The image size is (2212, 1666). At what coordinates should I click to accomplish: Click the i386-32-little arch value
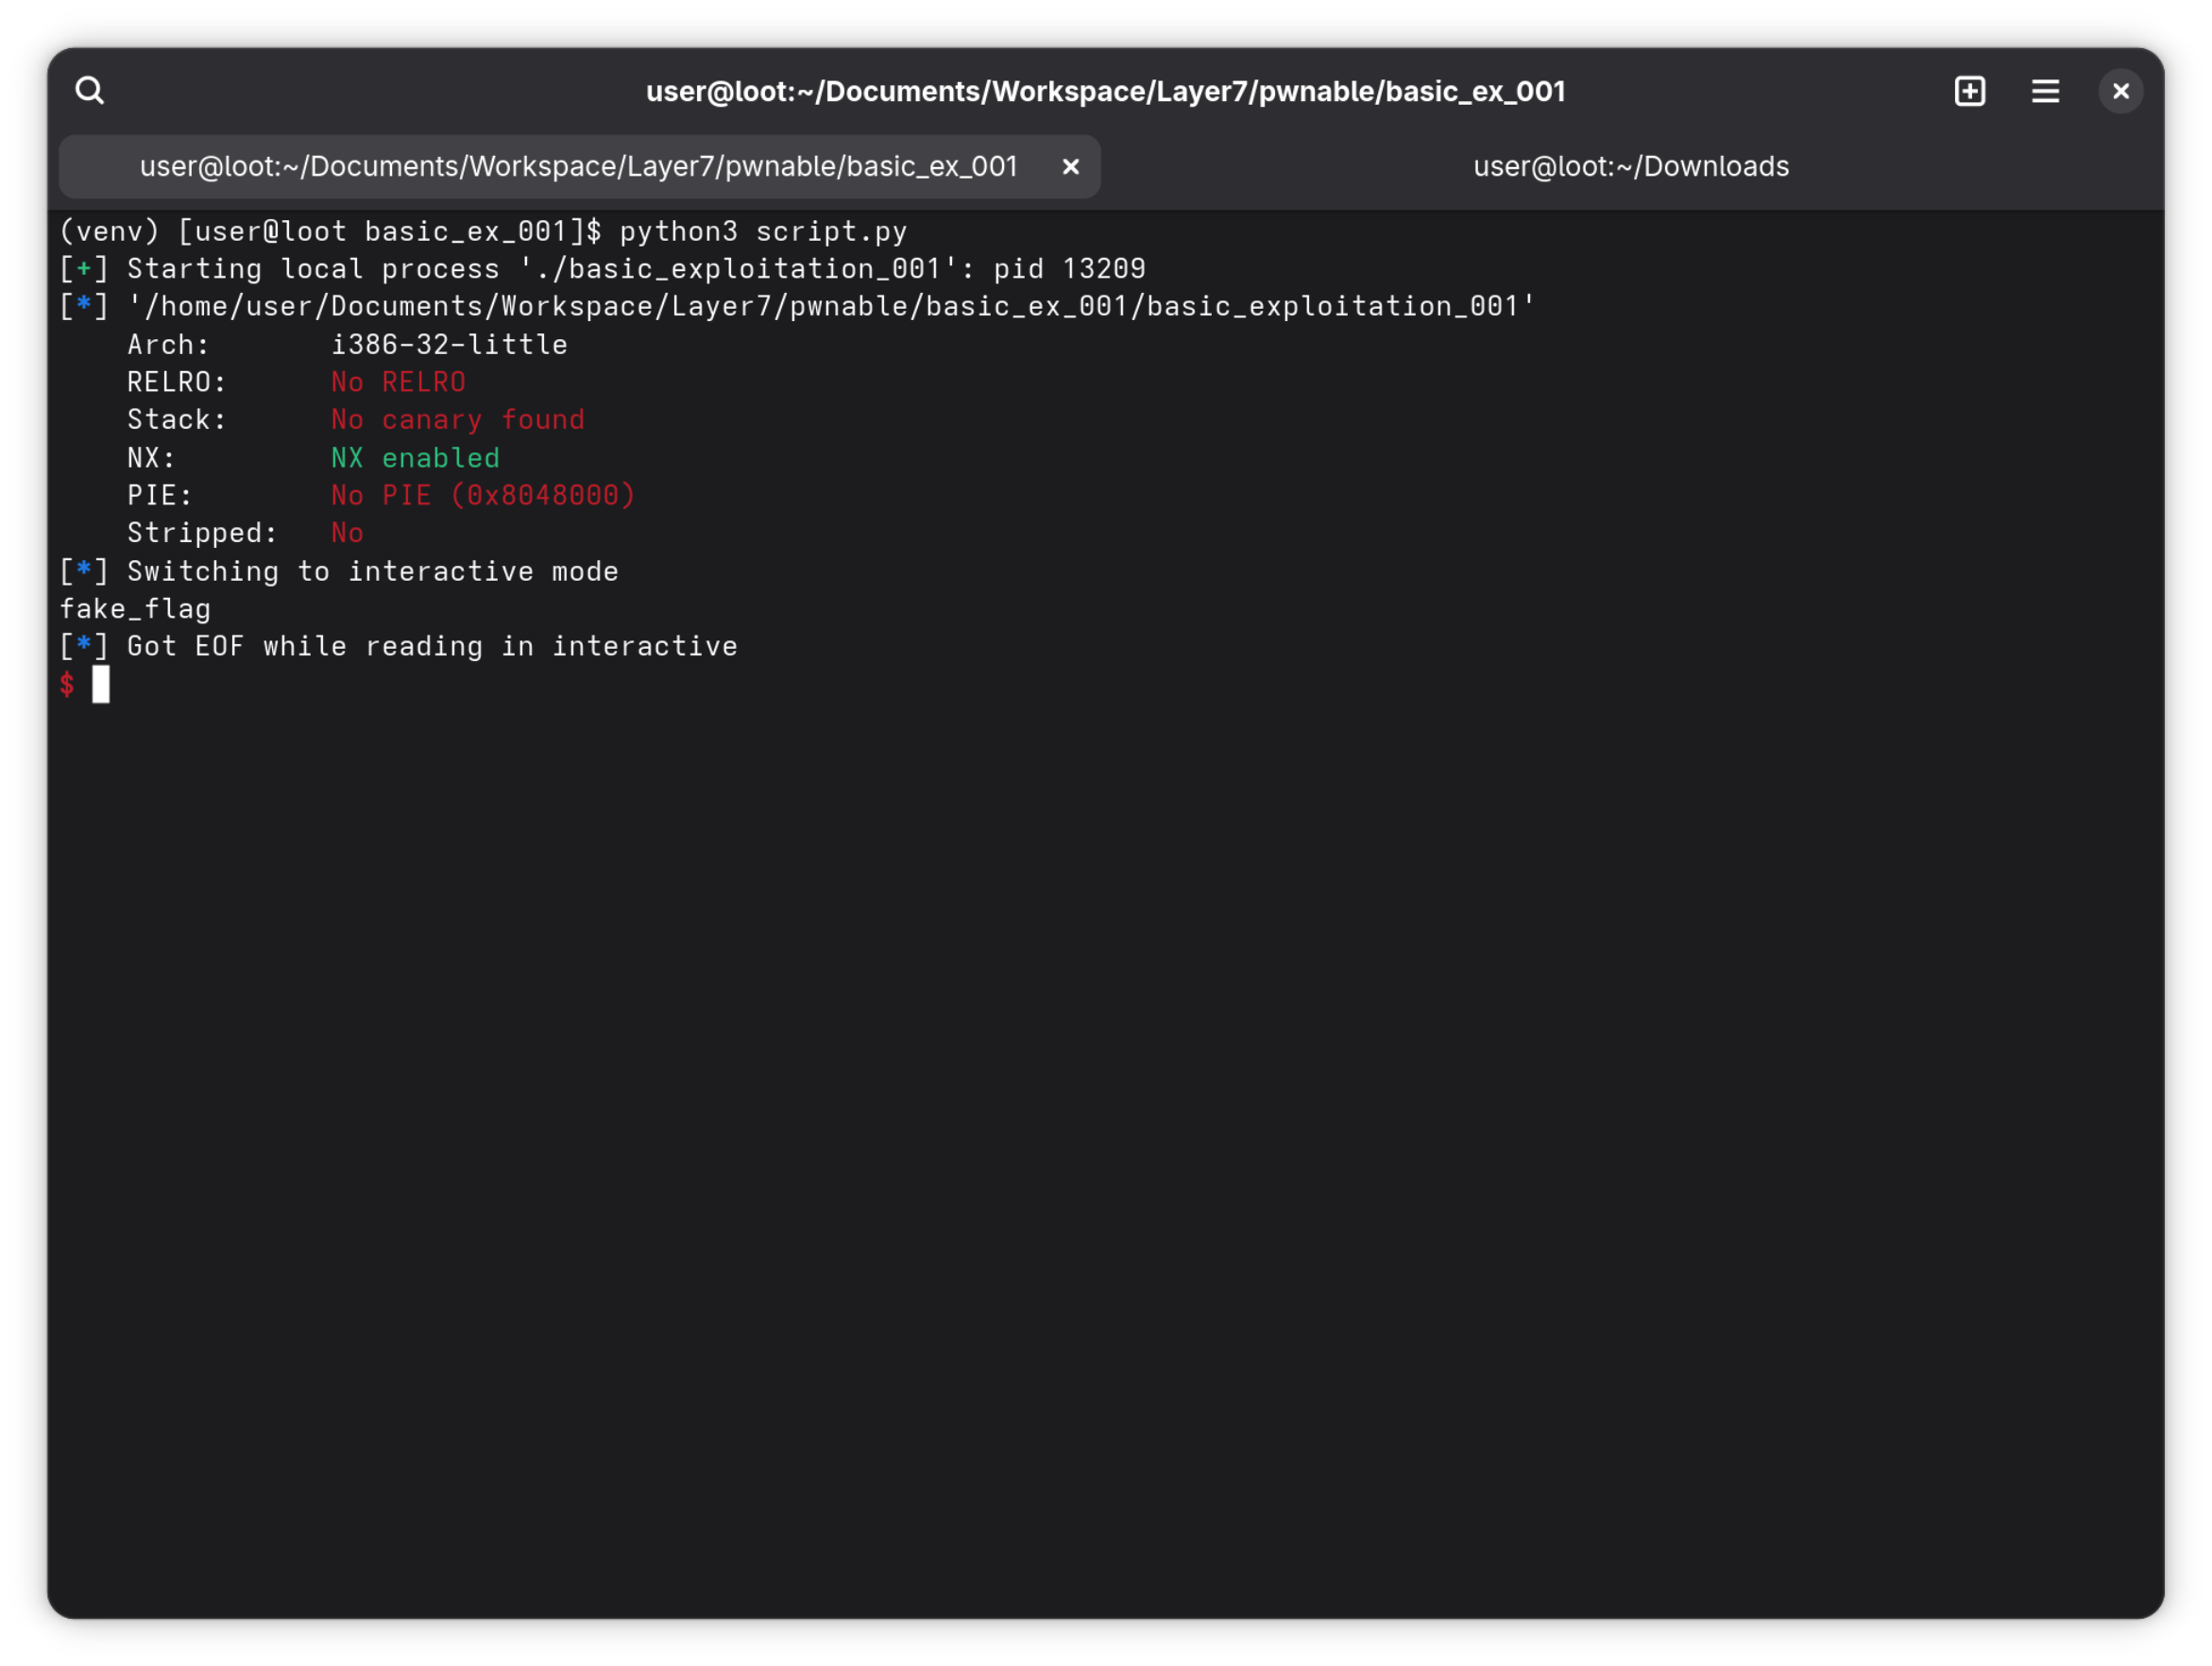coord(449,345)
